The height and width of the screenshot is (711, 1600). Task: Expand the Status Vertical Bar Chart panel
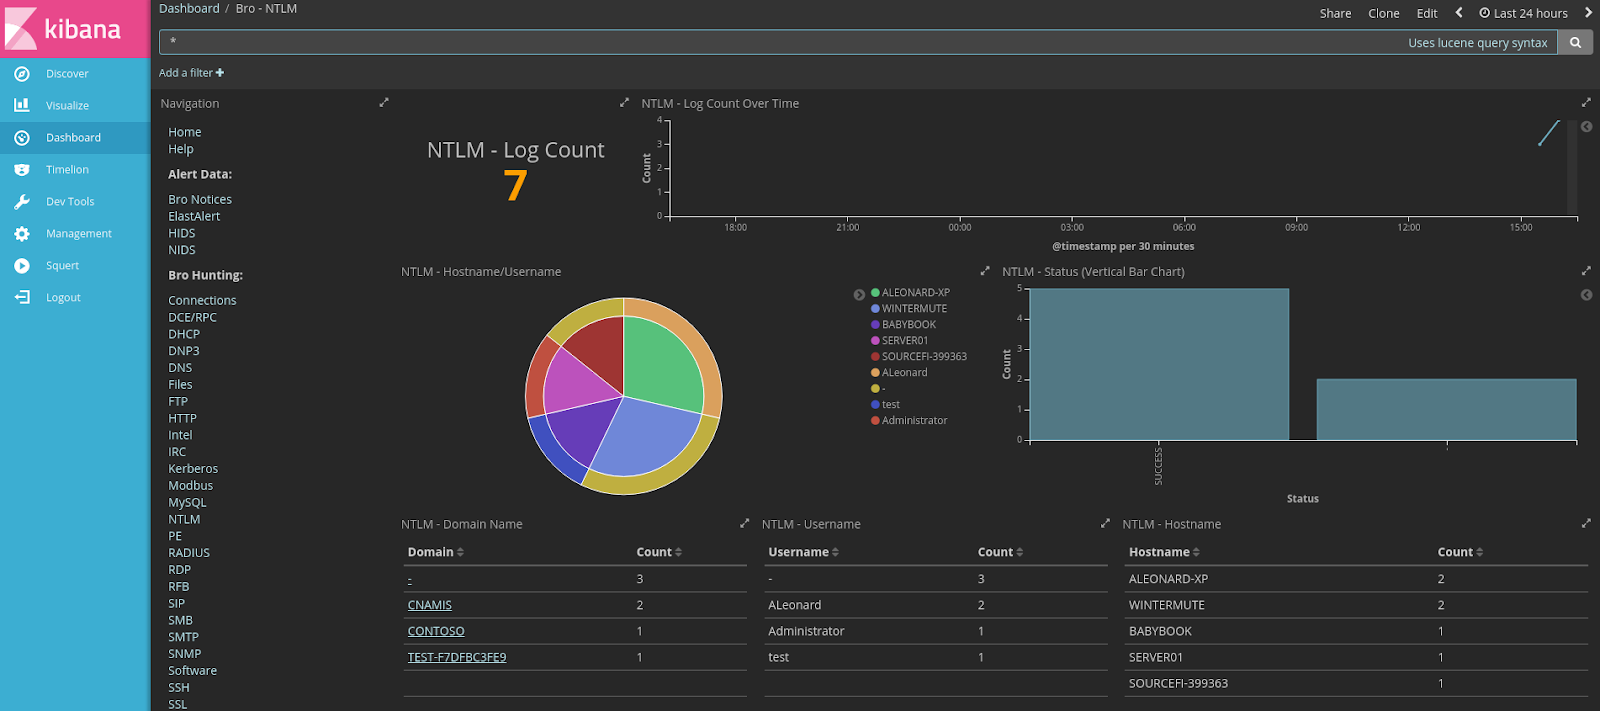coord(1586,271)
